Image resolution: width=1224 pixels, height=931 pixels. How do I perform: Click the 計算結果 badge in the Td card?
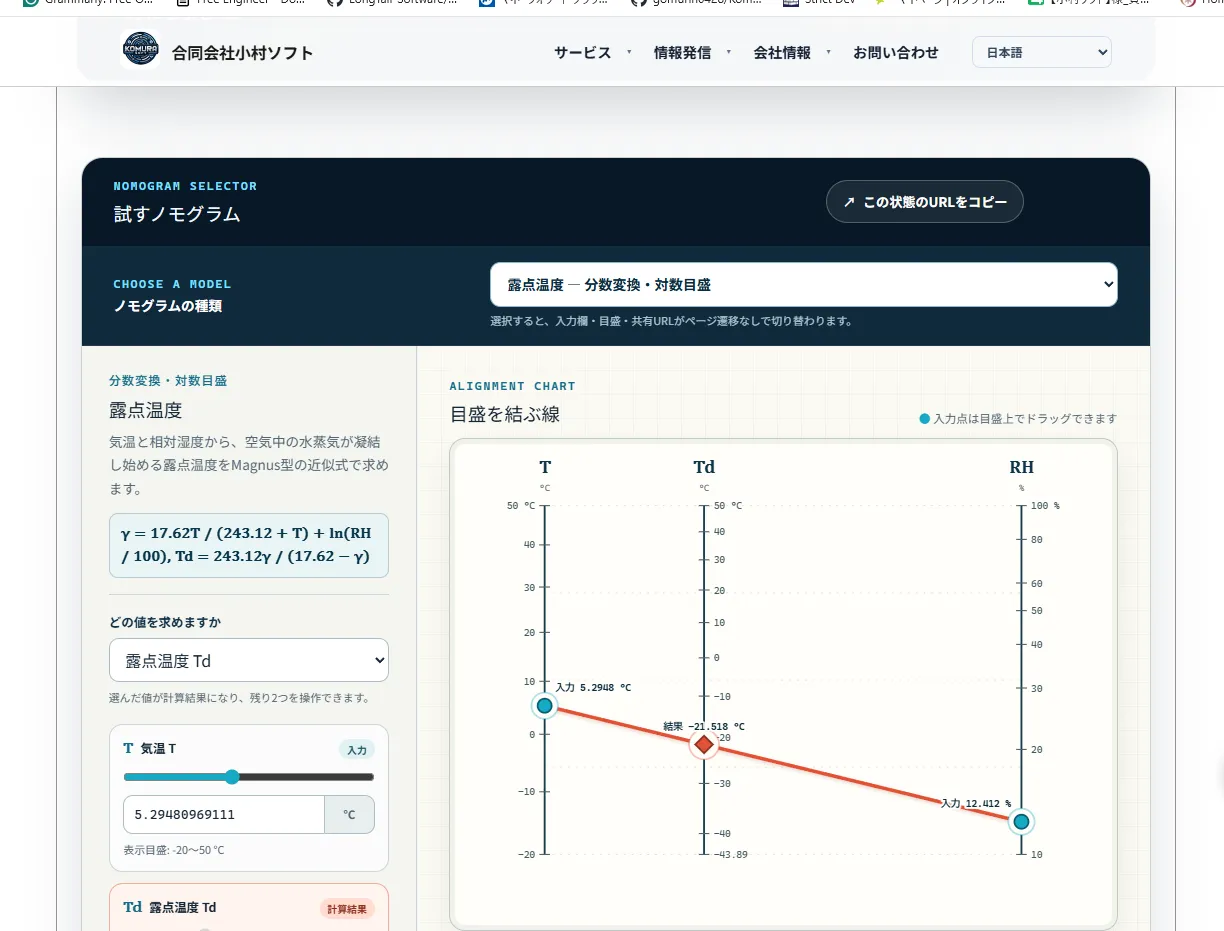pyautogui.click(x=348, y=908)
